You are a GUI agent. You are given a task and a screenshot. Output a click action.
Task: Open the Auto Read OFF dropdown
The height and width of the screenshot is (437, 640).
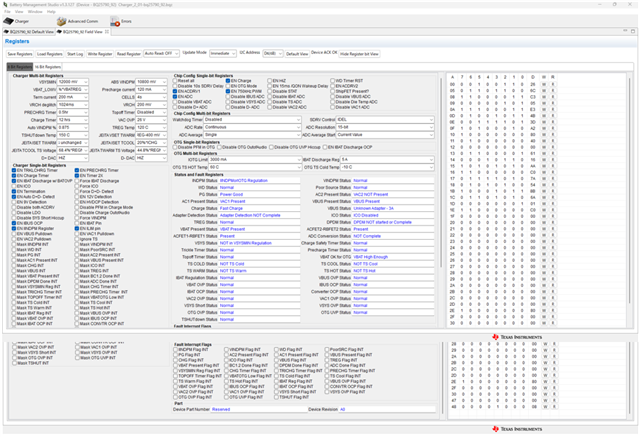[162, 53]
